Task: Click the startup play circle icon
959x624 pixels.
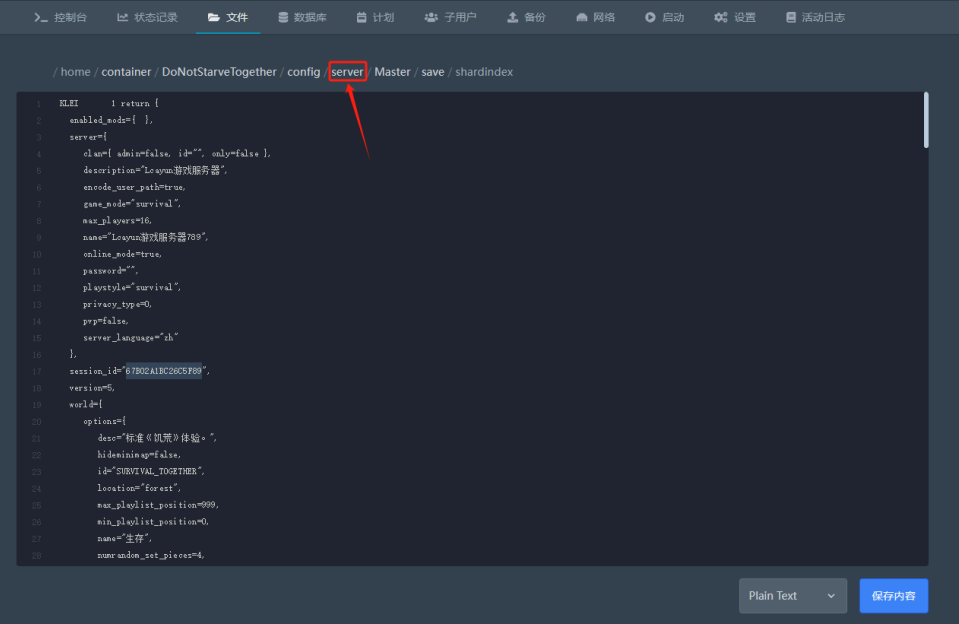Action: (650, 18)
